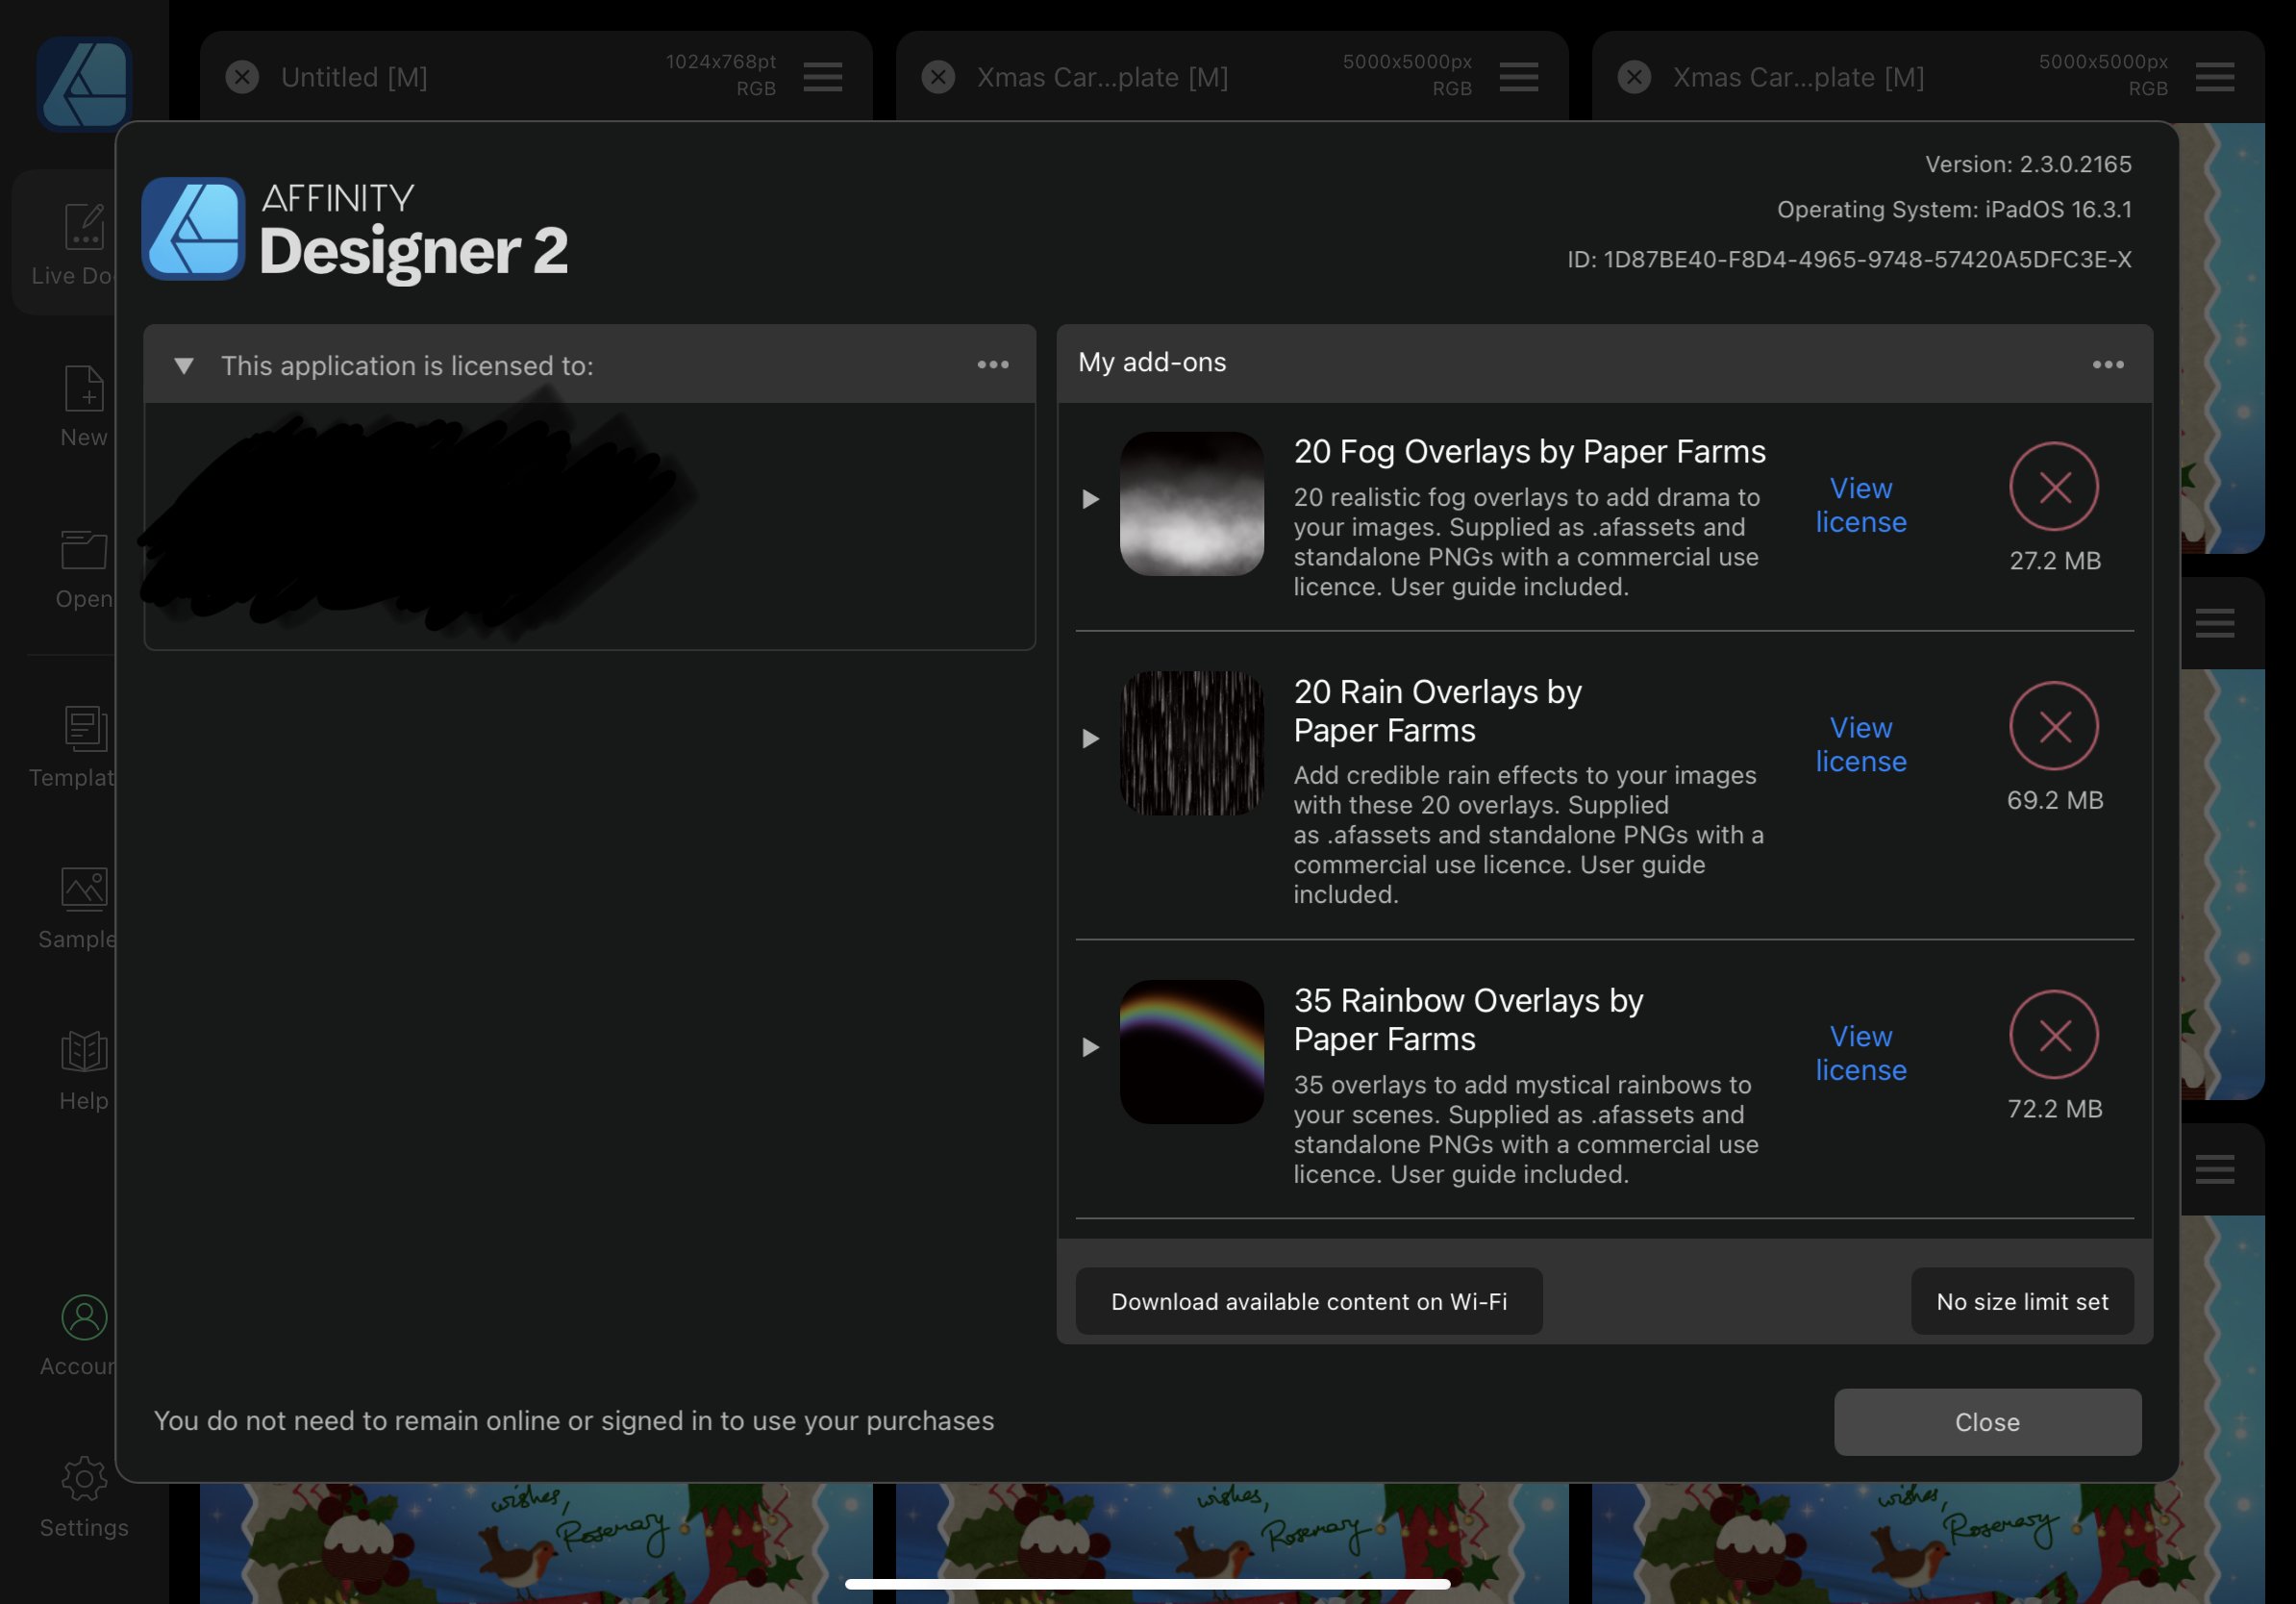View license for 20 Rain Overlays
This screenshot has height=1604, width=2296.
tap(1861, 744)
